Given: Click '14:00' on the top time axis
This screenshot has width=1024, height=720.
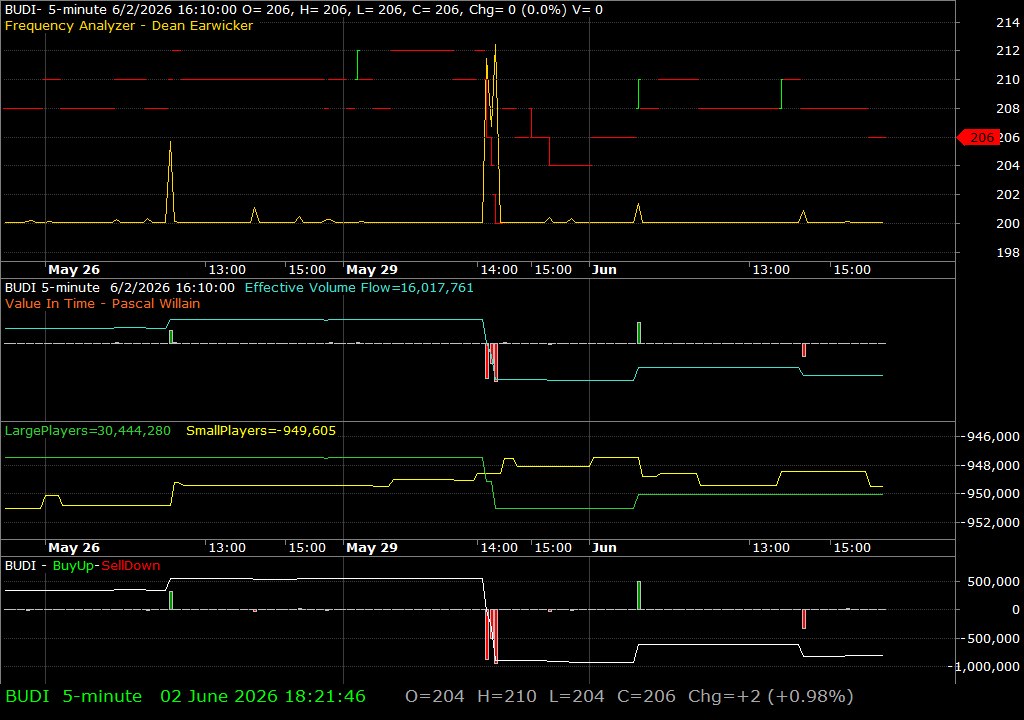Looking at the screenshot, I should (x=499, y=270).
